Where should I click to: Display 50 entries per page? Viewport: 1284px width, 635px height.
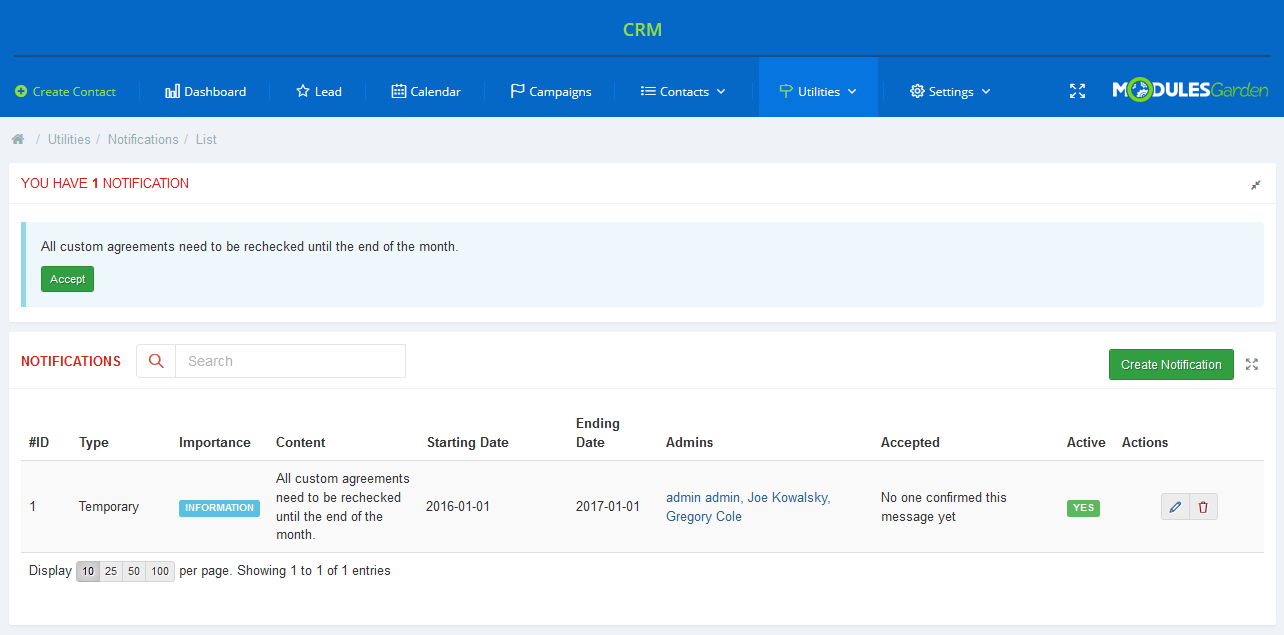tap(134, 572)
